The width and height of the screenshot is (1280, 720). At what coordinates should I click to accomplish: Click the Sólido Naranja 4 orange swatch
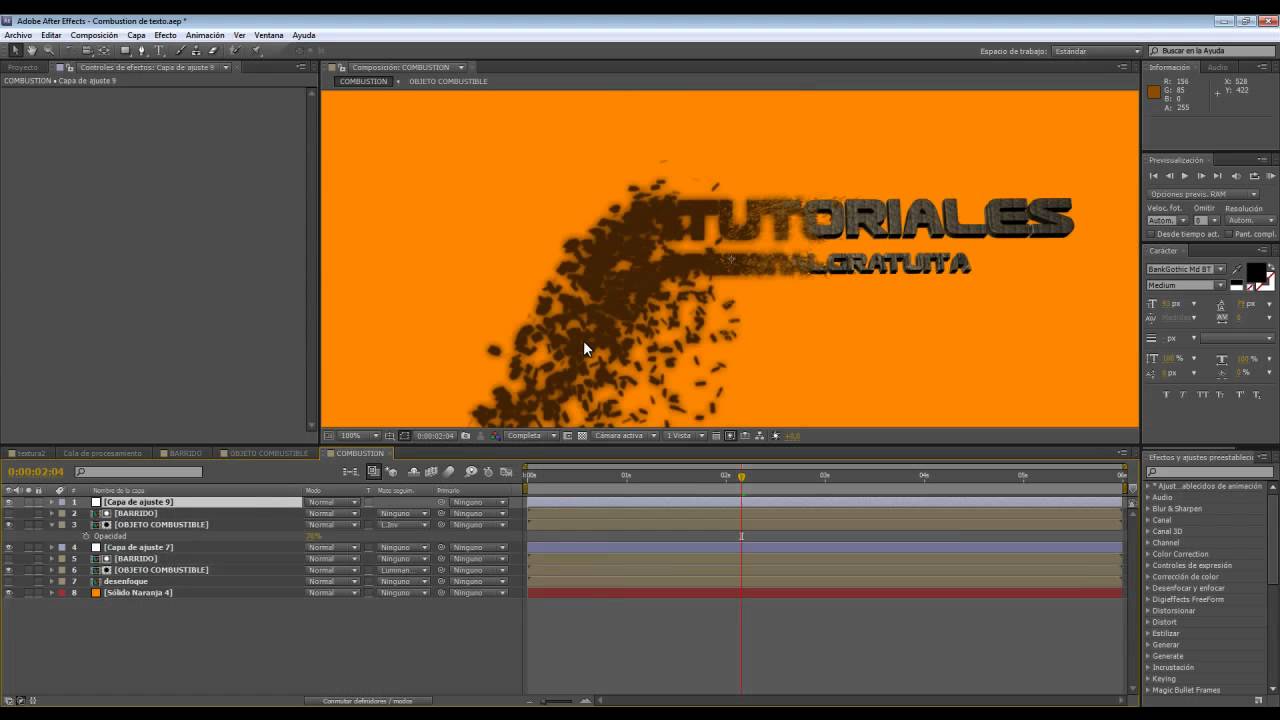click(x=96, y=593)
